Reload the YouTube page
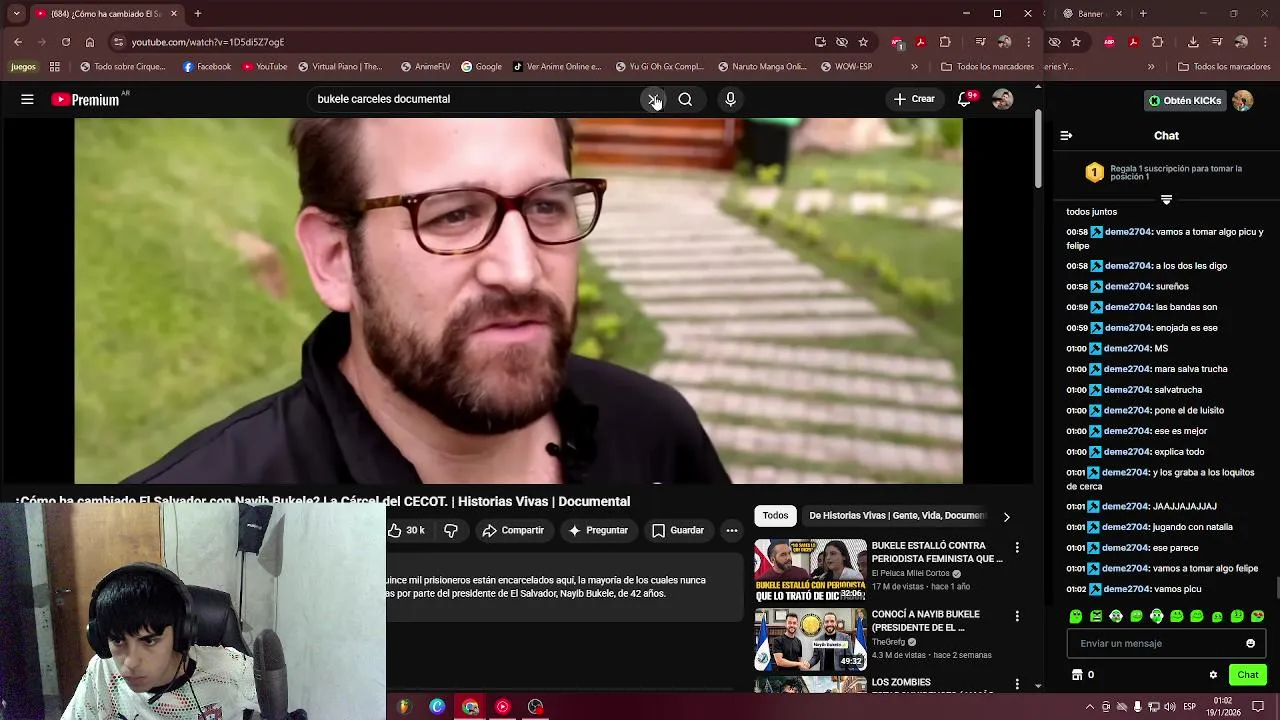 coord(66,42)
